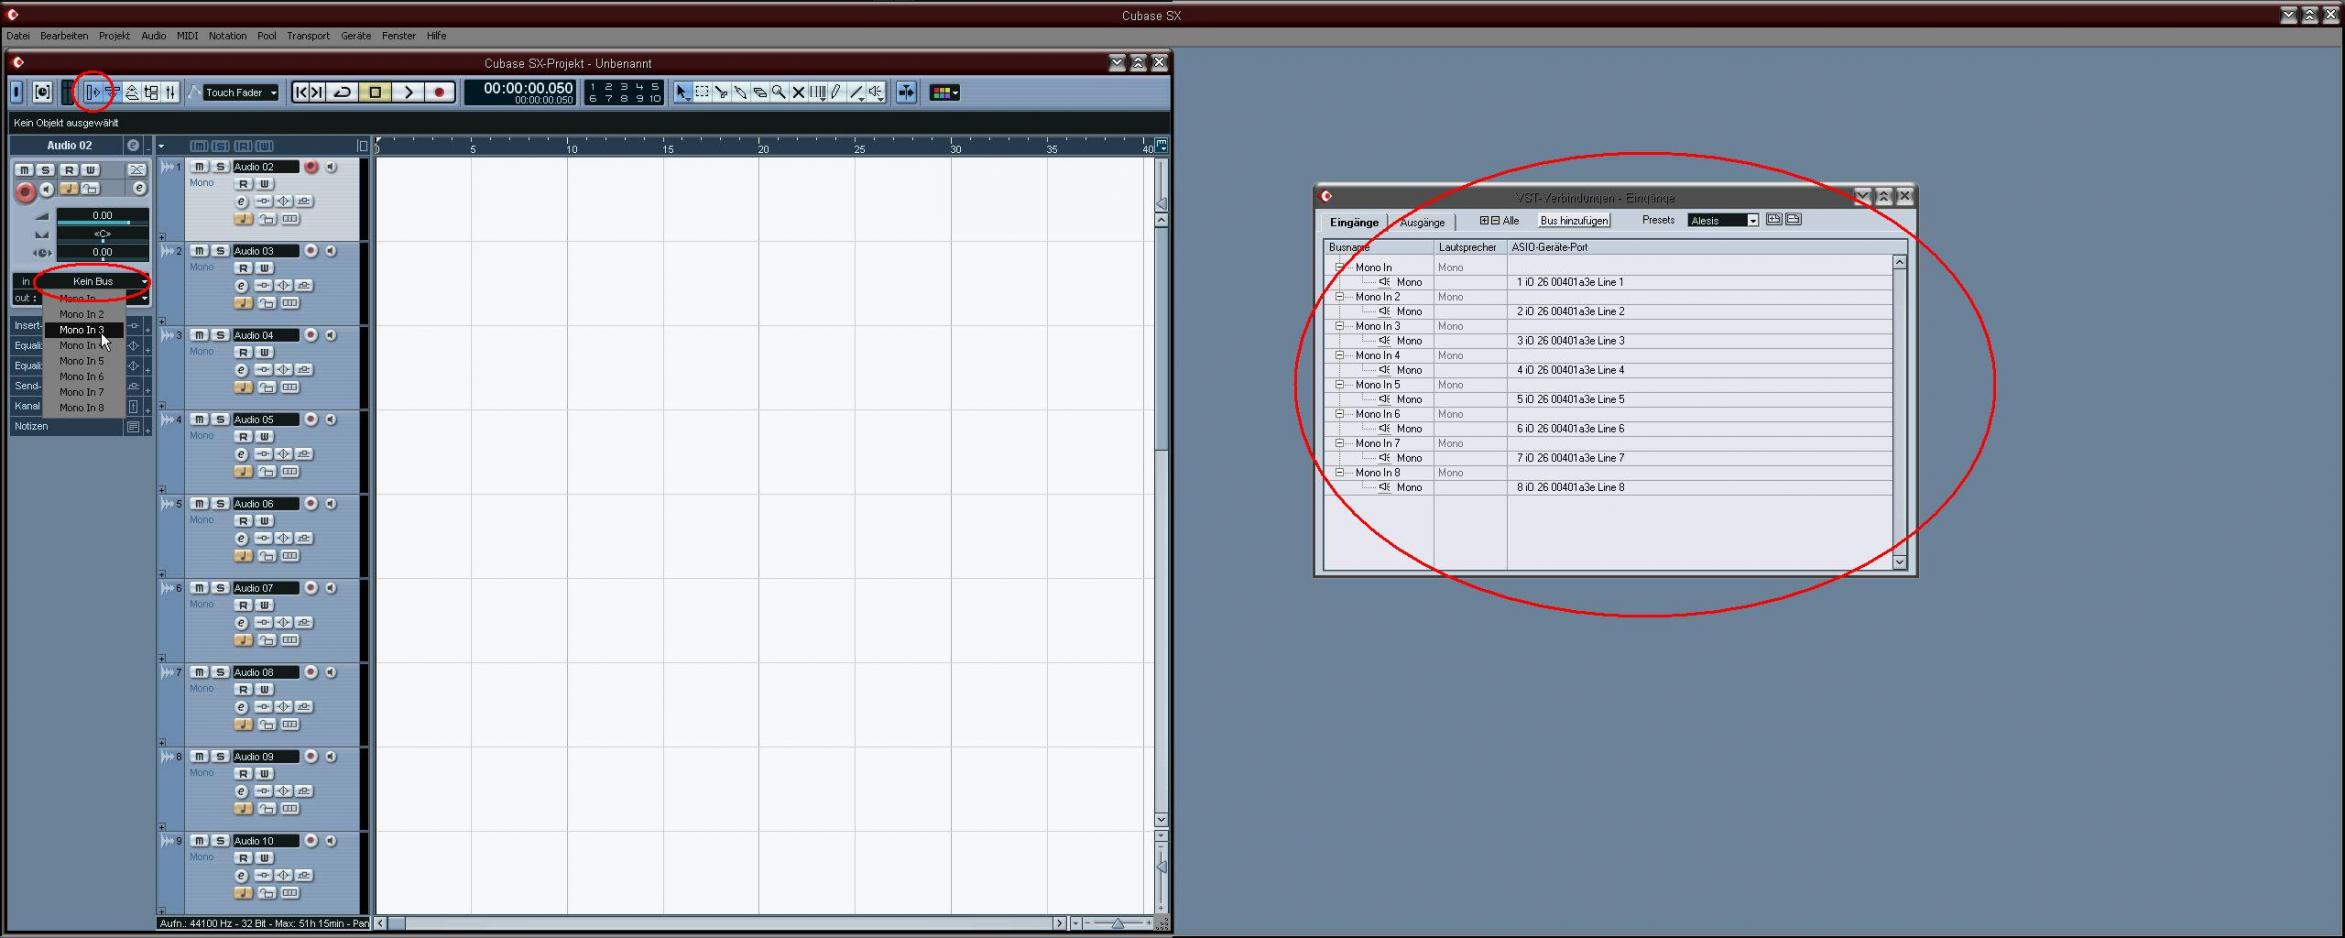Image resolution: width=2345 pixels, height=938 pixels.
Task: Open the Notizen section icon in Inspector
Action: 133,426
